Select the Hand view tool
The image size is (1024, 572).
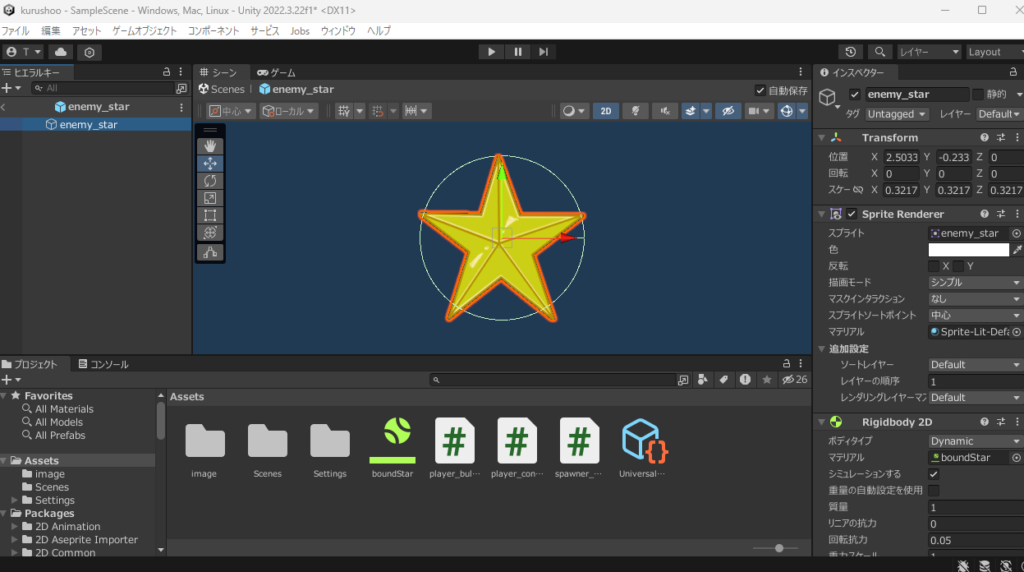[210, 146]
